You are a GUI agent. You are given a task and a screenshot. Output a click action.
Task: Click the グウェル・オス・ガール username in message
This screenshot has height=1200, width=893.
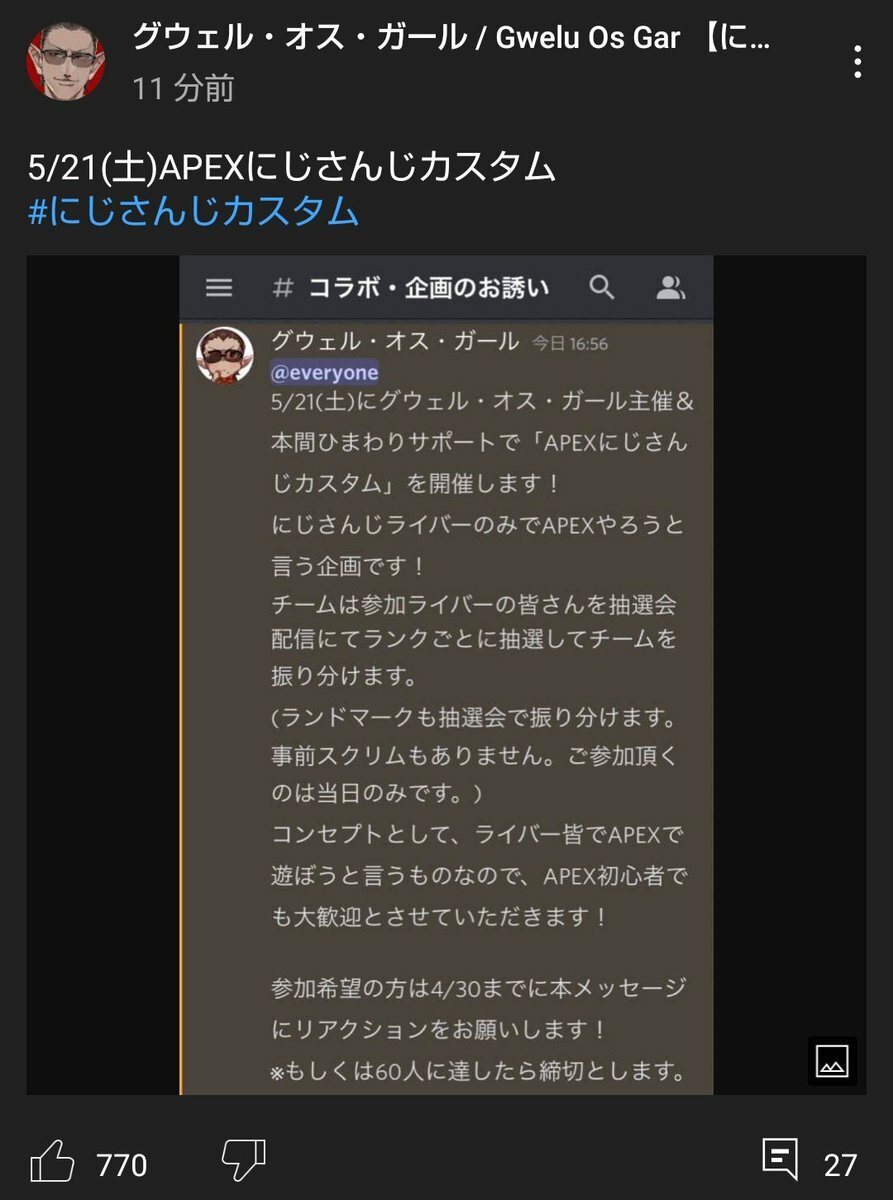pyautogui.click(x=395, y=341)
